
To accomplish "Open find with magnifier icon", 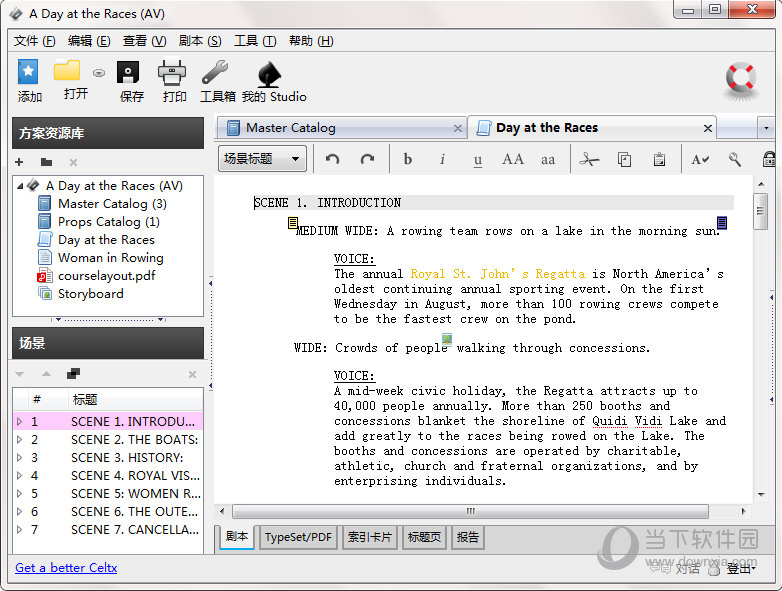I will (x=735, y=160).
